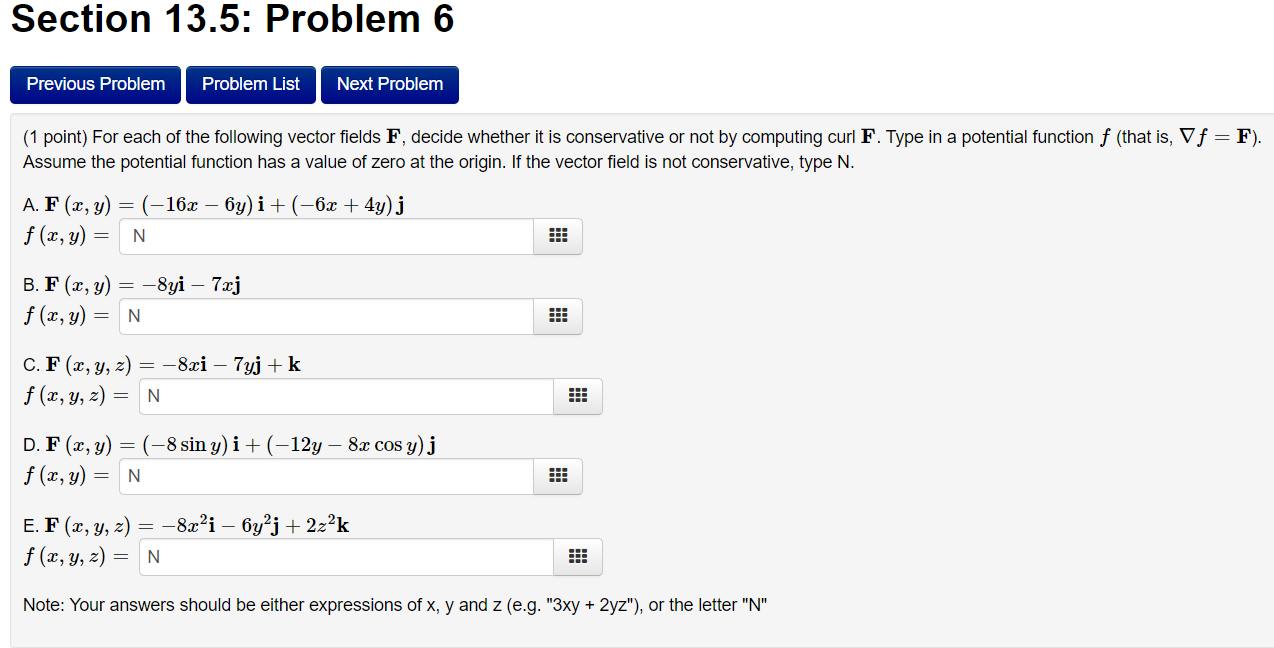Open the math keypad for part A's answer
1274x648 pixels.
(x=557, y=236)
